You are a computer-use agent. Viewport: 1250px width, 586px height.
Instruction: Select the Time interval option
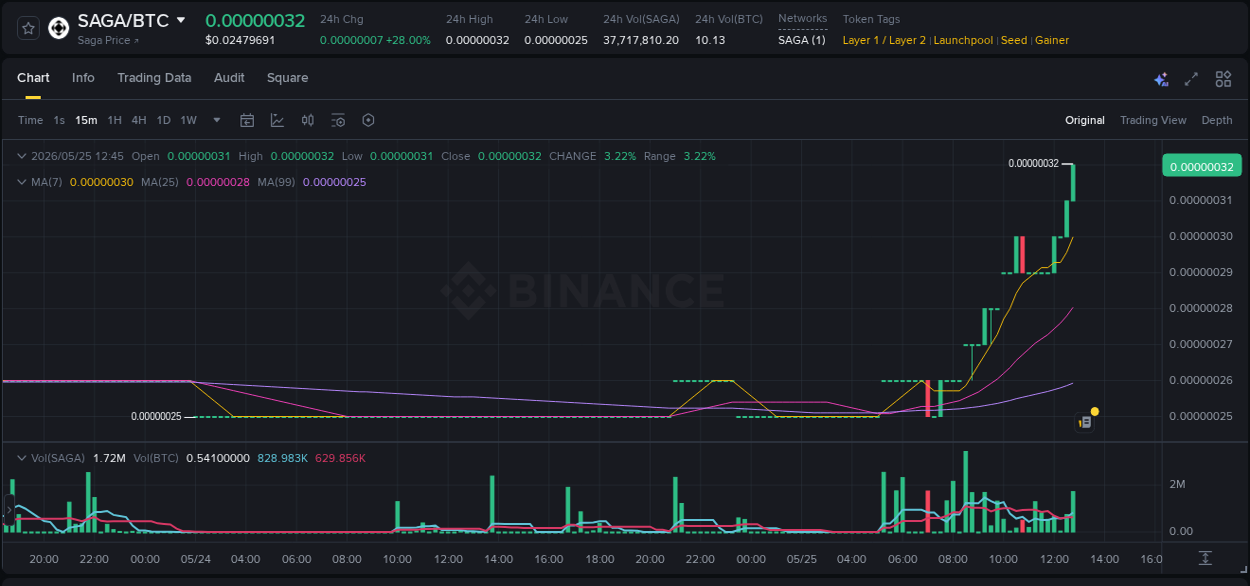pos(30,120)
